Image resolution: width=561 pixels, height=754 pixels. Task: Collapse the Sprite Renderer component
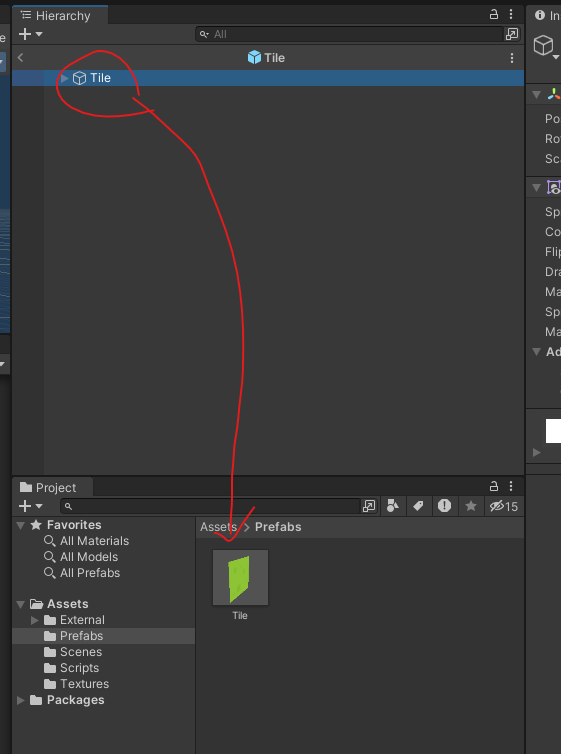(536, 188)
